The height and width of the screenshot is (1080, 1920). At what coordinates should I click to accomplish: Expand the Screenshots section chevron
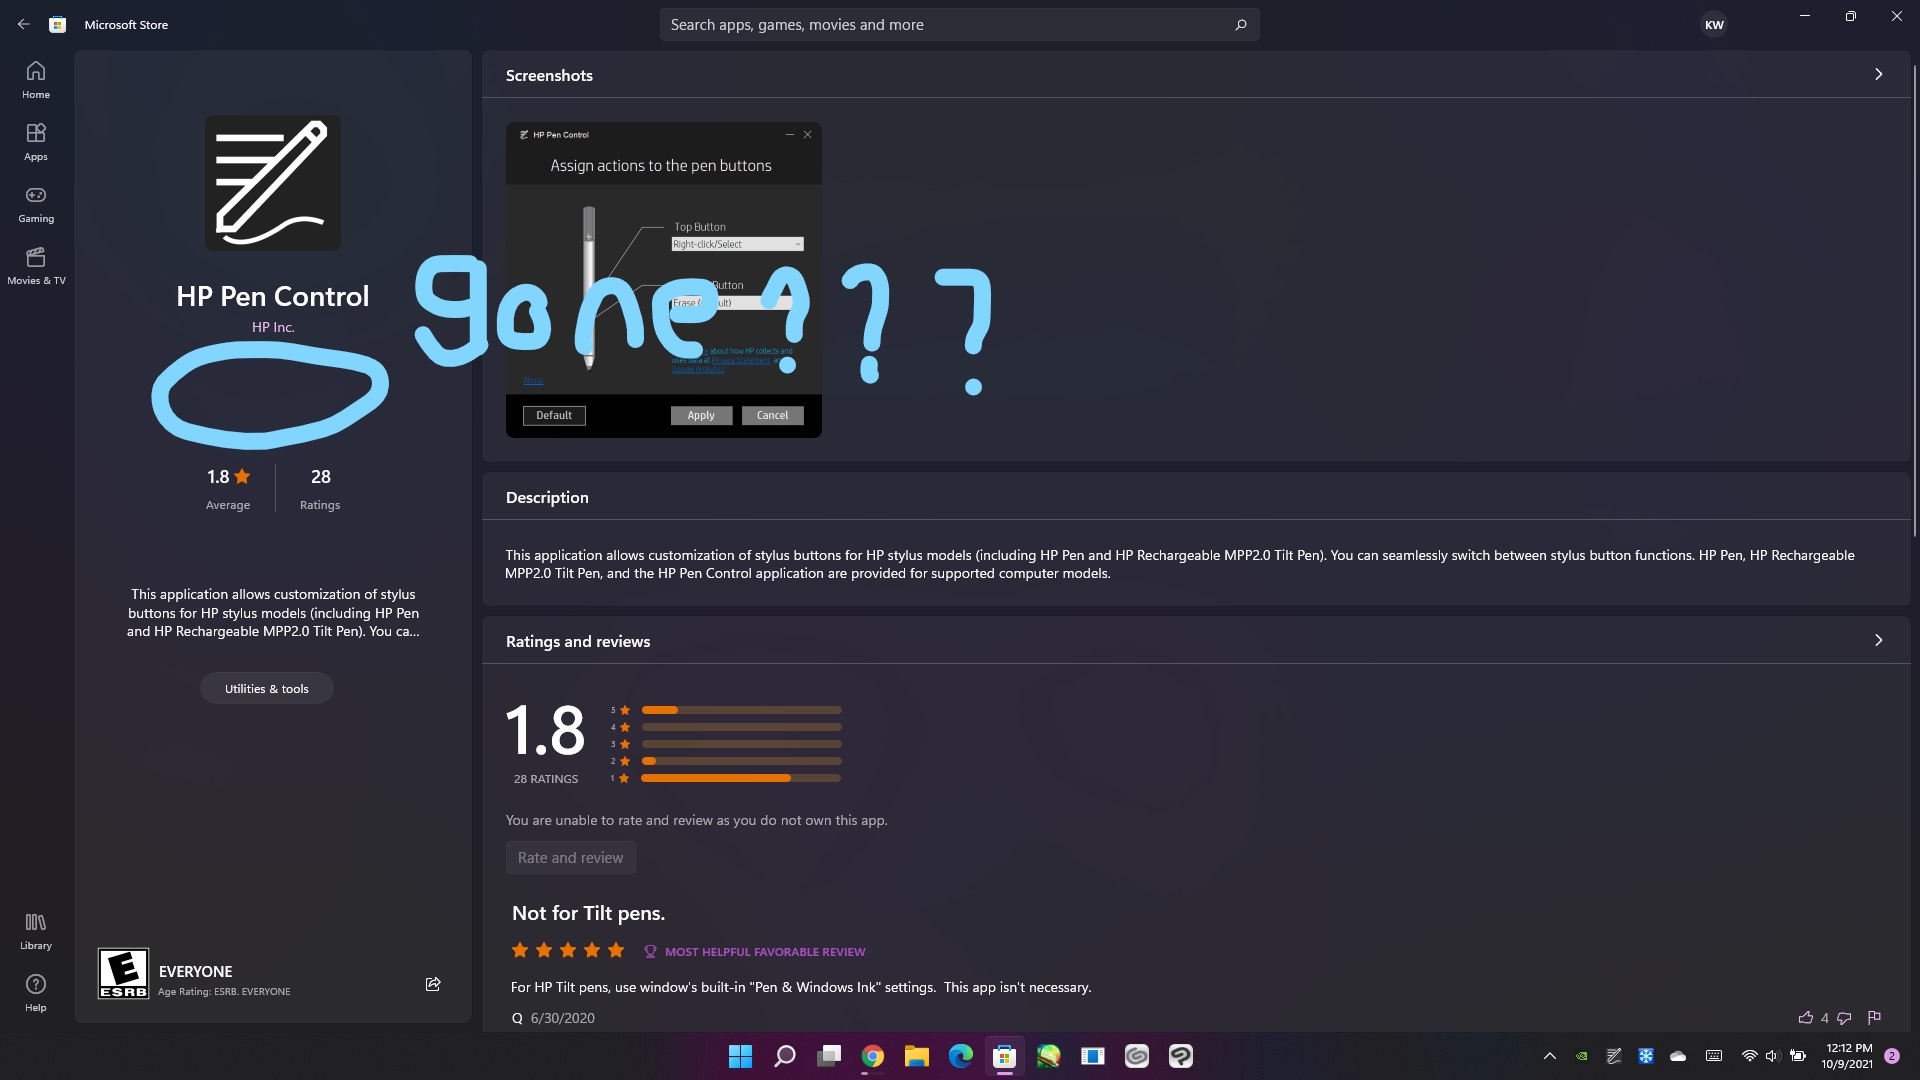[1878, 74]
